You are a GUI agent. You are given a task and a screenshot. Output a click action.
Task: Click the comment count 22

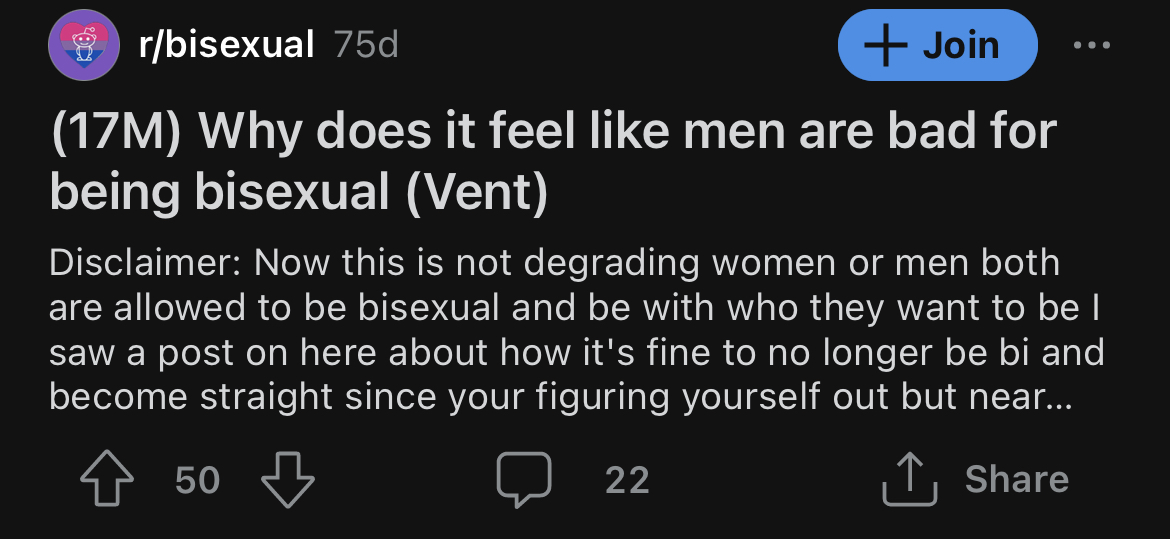pos(627,480)
